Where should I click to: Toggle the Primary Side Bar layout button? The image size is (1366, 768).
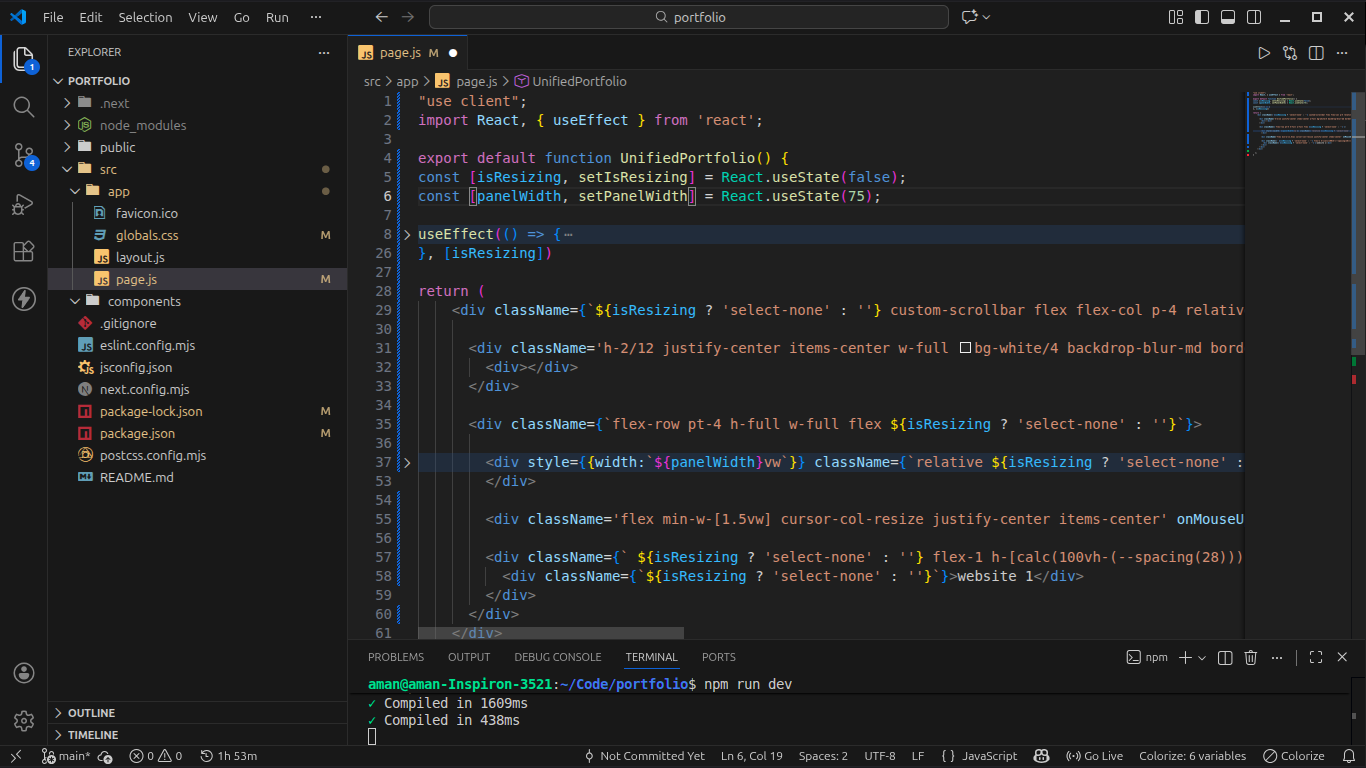tap(1203, 17)
